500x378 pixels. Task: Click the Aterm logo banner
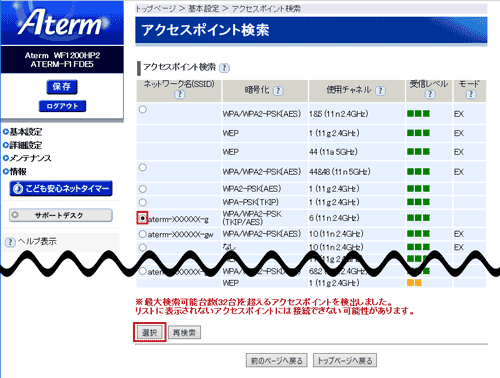(62, 23)
